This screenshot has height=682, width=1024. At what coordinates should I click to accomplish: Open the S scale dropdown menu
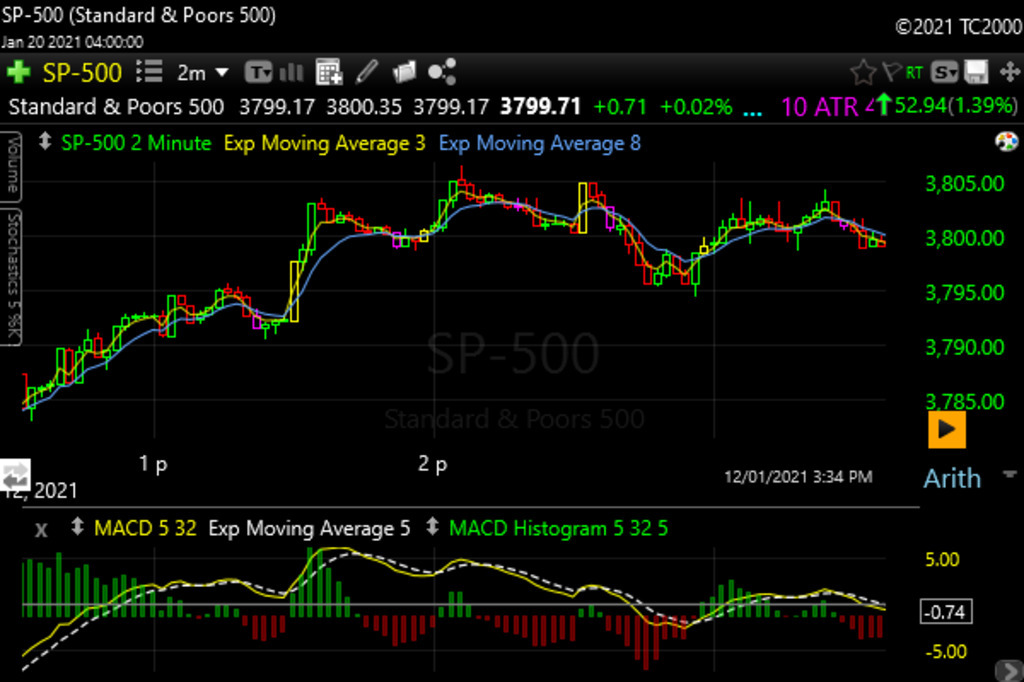click(945, 72)
